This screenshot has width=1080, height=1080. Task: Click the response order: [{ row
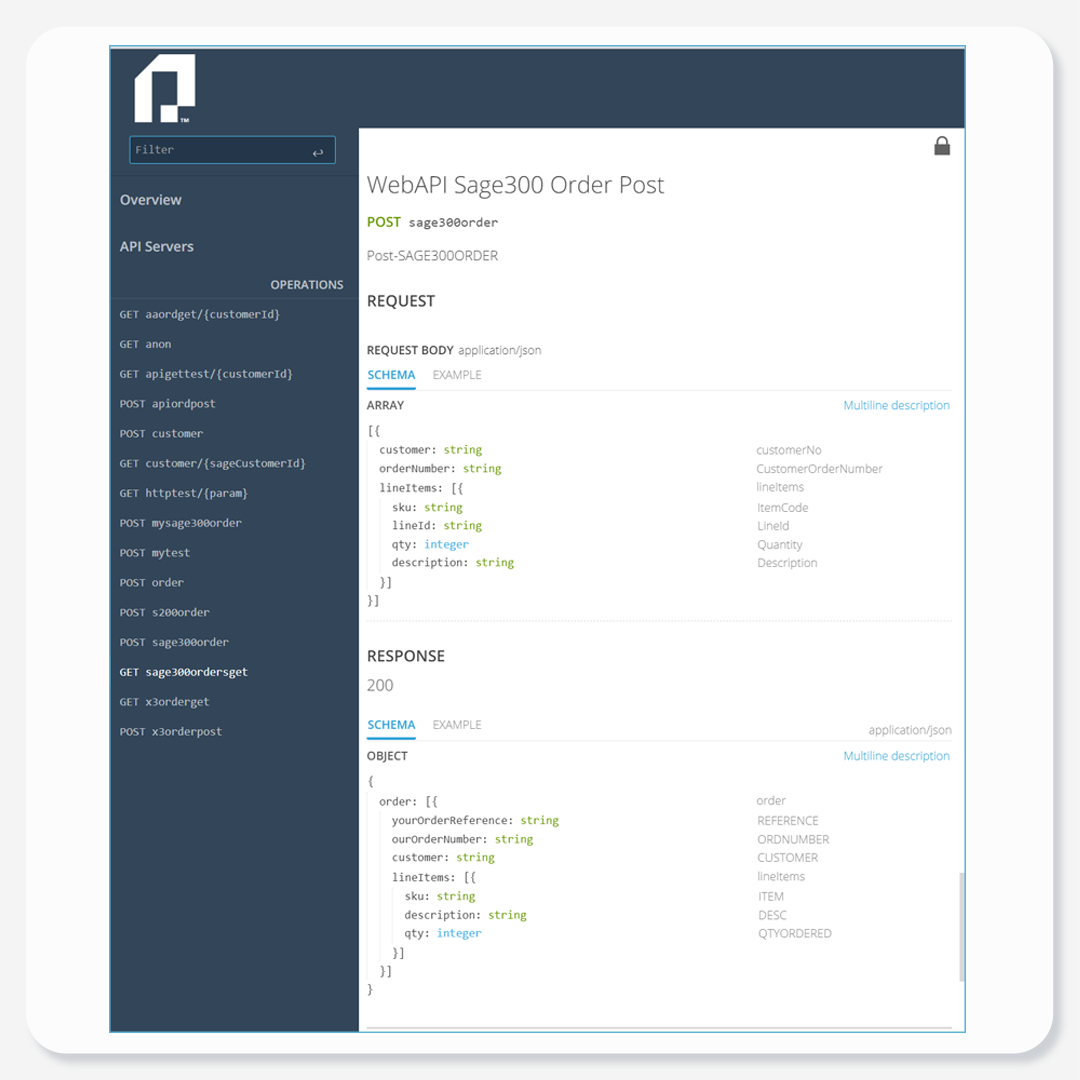[x=408, y=802]
